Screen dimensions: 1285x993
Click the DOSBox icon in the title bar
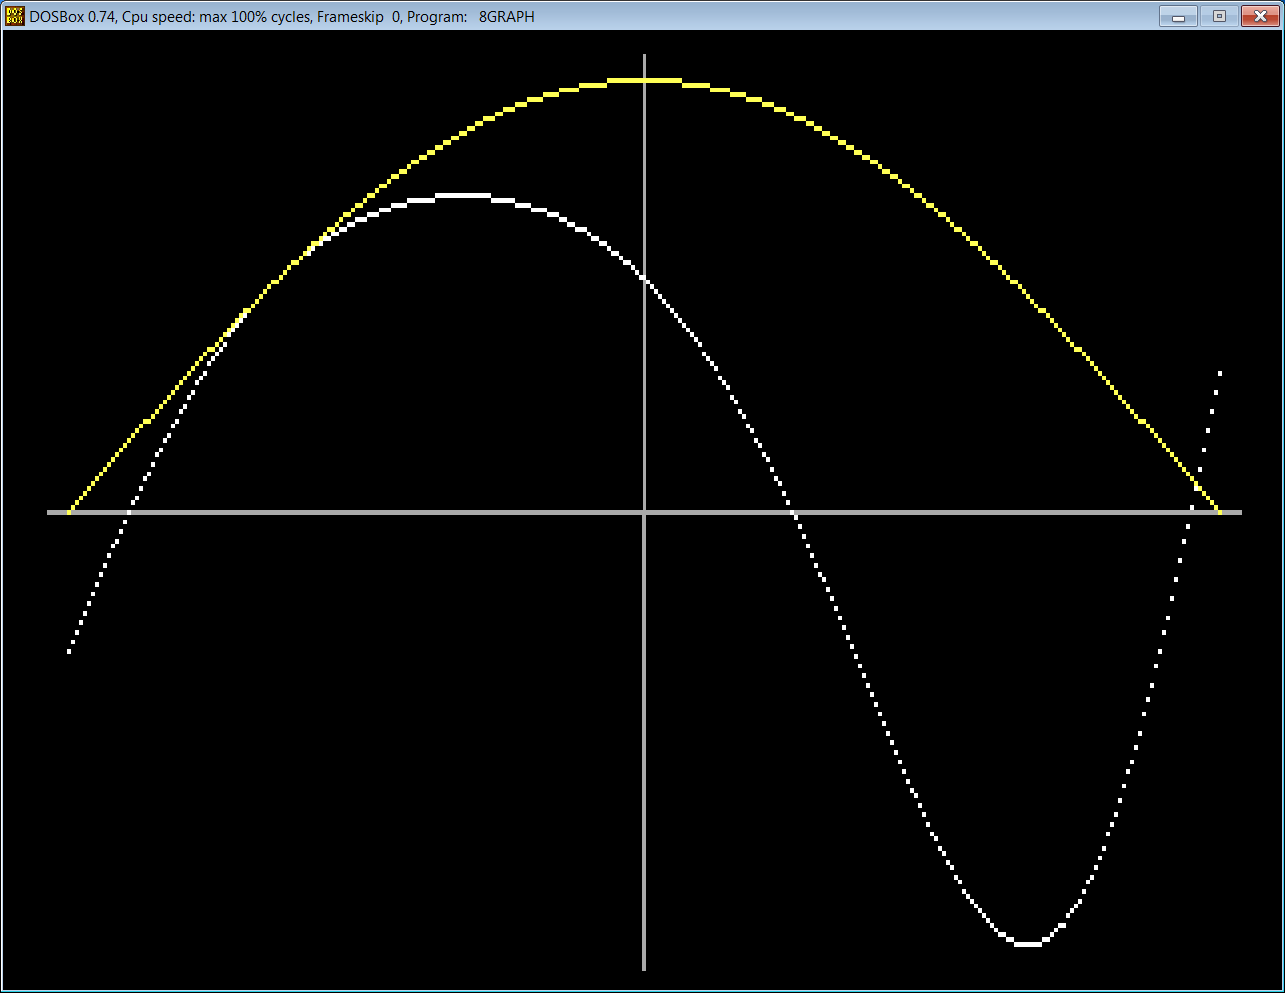pos(15,16)
